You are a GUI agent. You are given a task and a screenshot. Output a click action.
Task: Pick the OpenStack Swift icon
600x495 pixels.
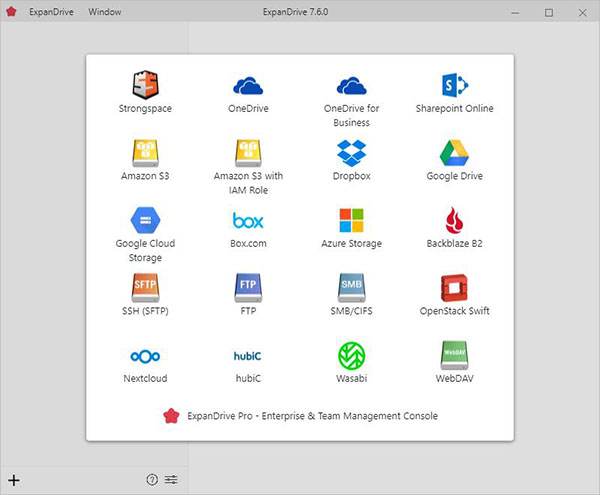[x=455, y=288]
